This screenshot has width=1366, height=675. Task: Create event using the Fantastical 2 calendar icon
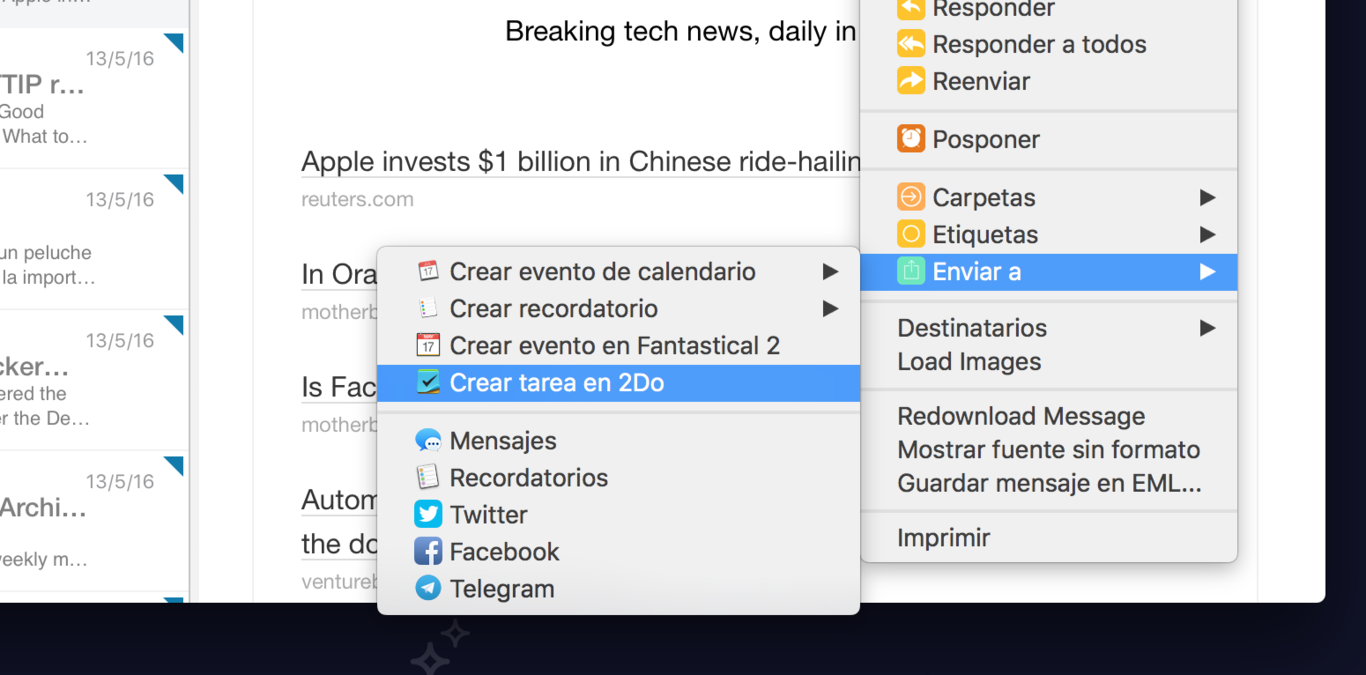click(x=428, y=345)
